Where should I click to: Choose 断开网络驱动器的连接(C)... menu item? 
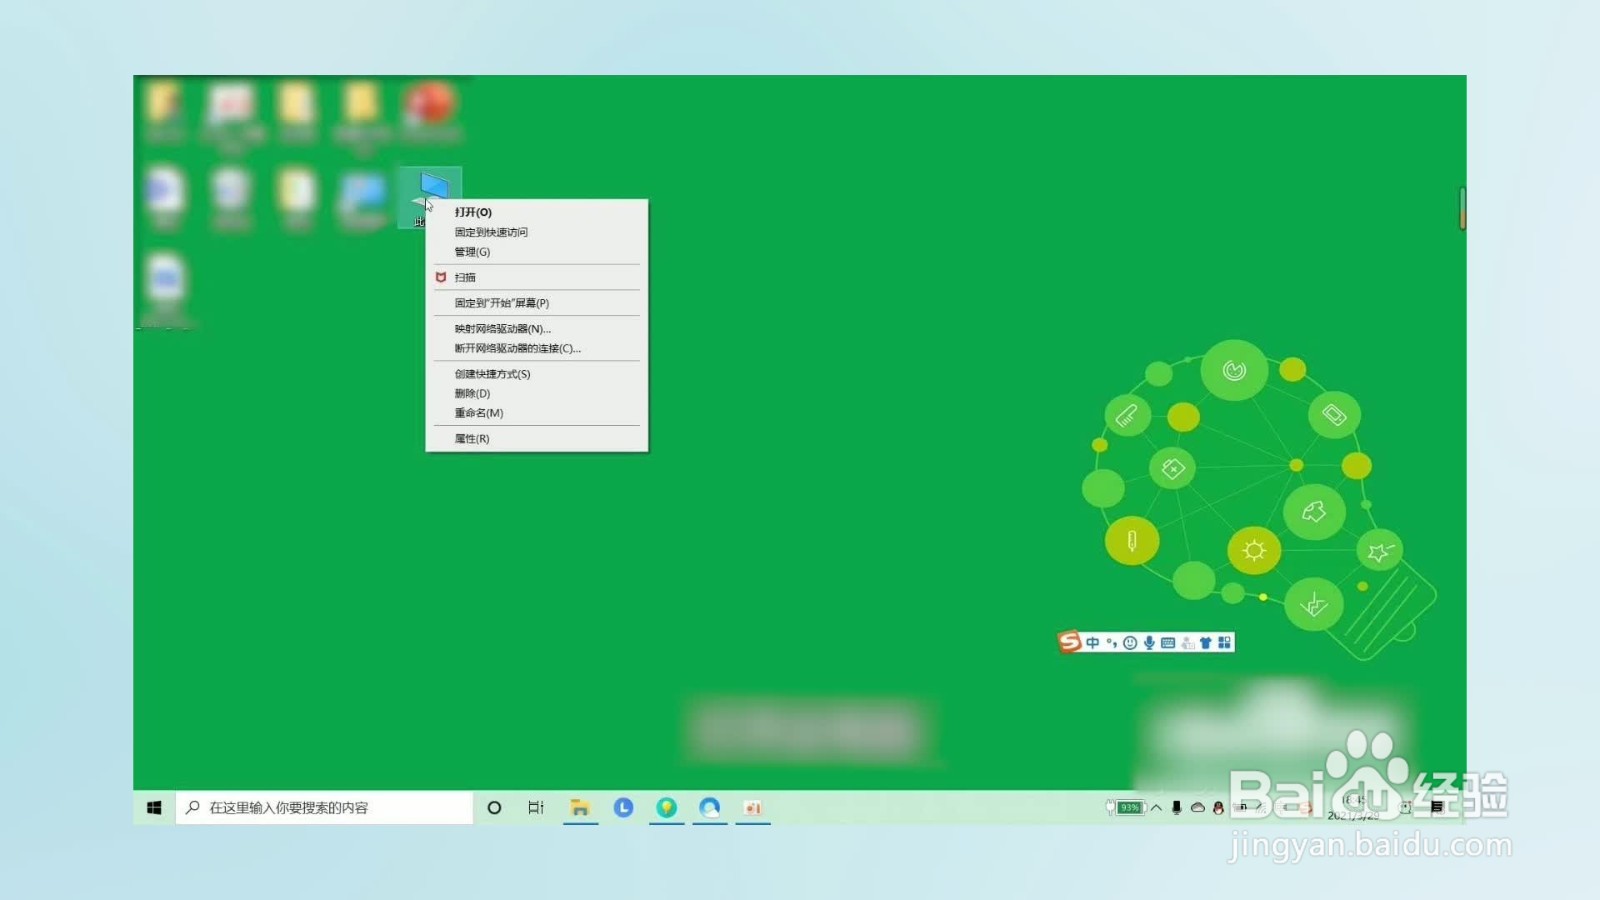tap(536, 348)
